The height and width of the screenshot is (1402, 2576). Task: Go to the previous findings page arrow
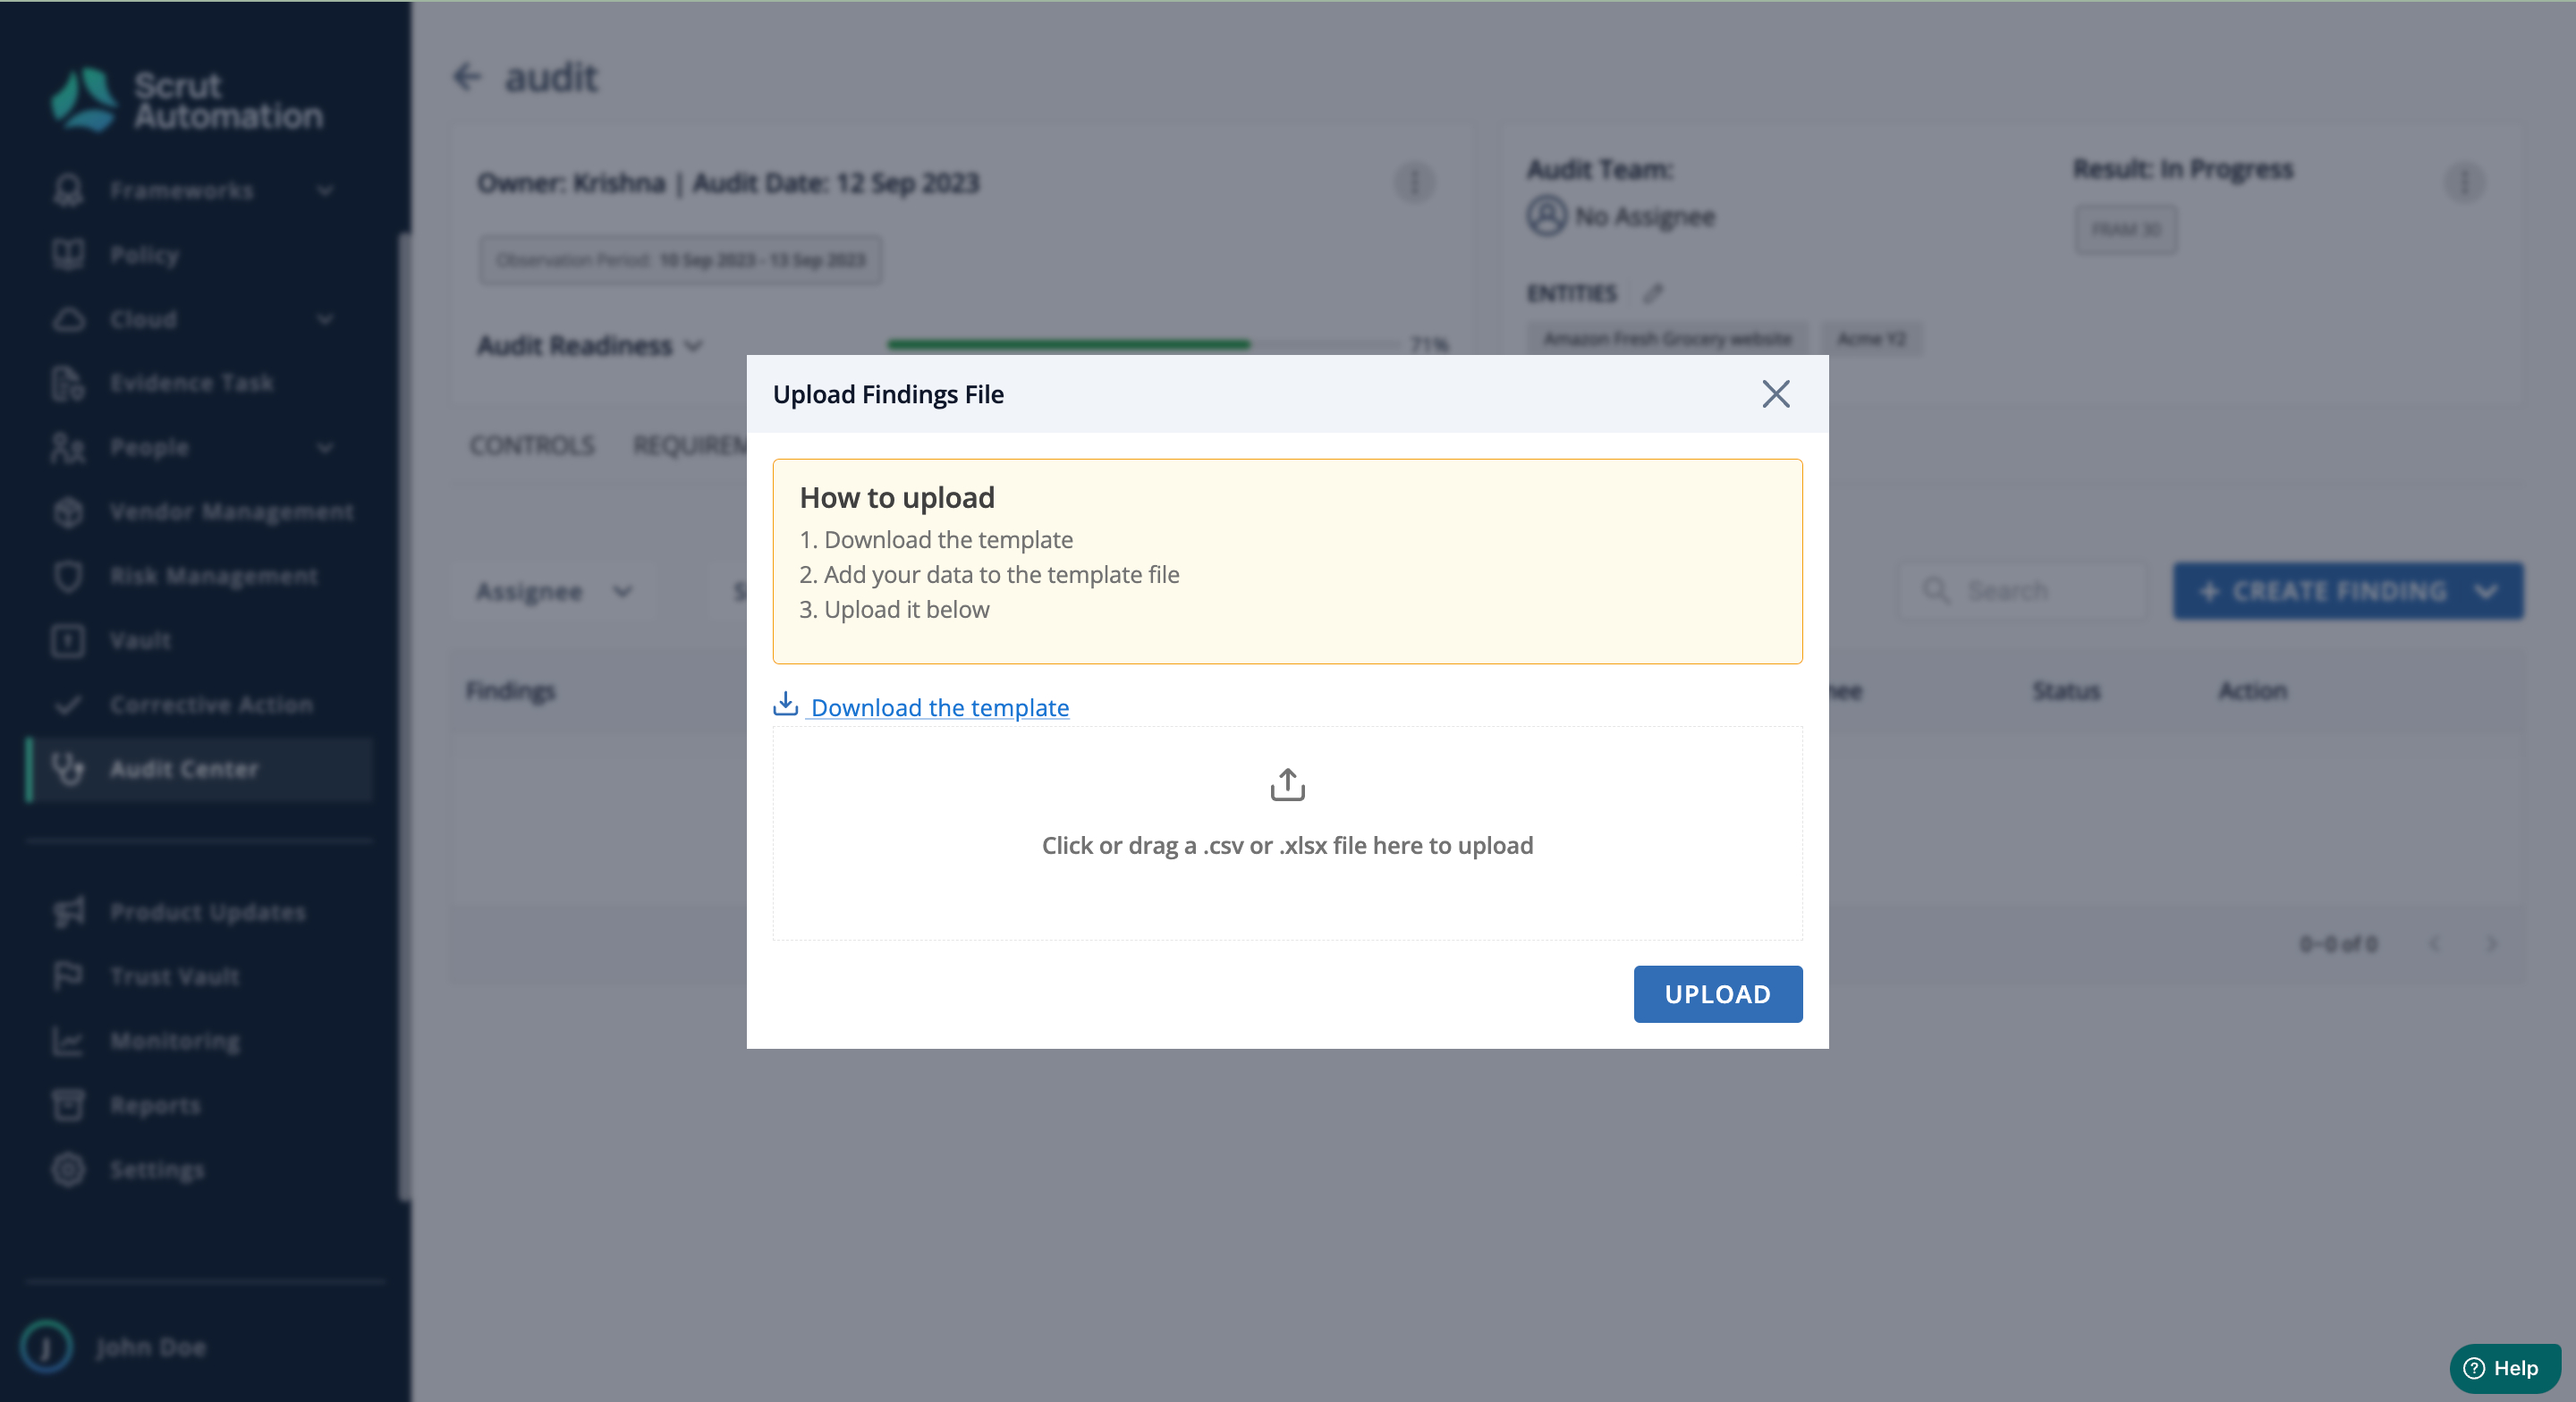pos(2435,943)
